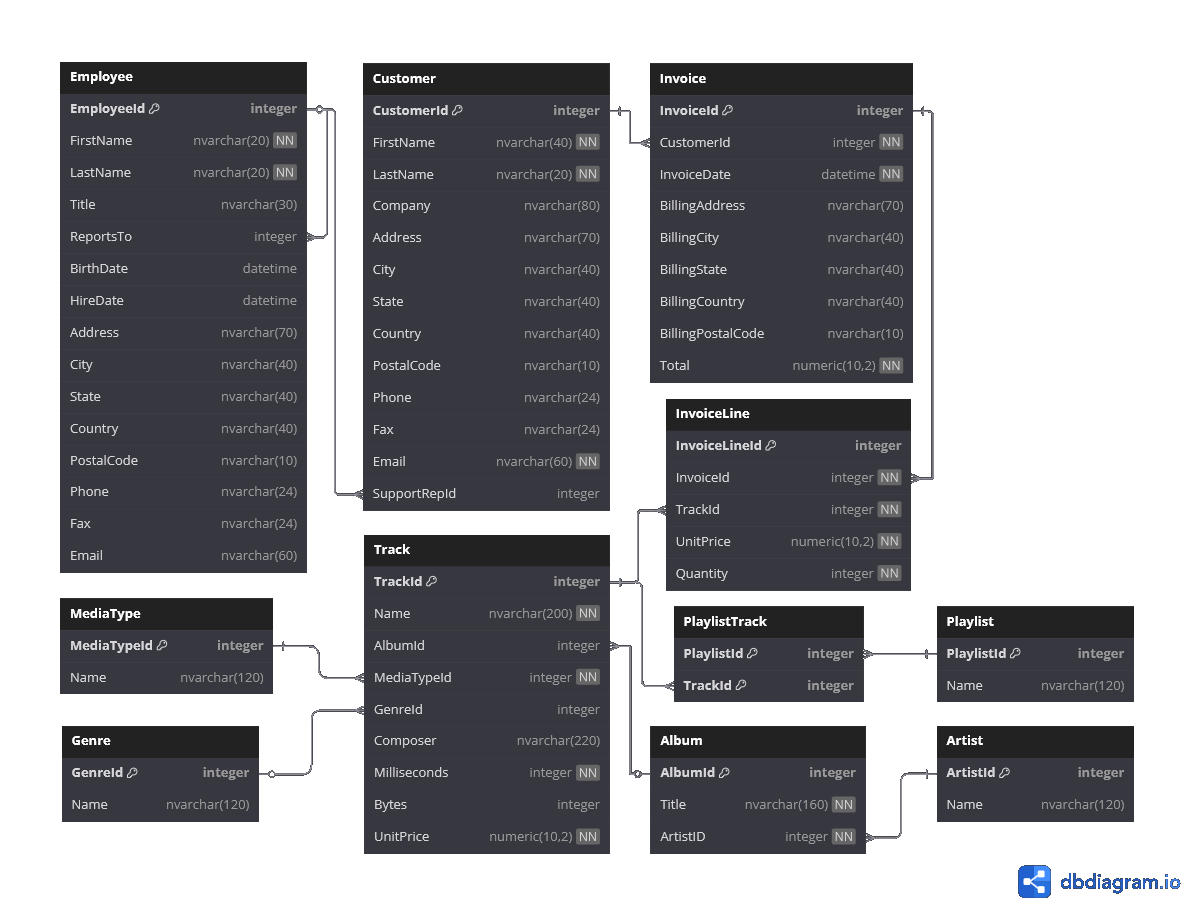Click the BillingPostalCode field in Invoice
1198x924 pixels.
(781, 333)
